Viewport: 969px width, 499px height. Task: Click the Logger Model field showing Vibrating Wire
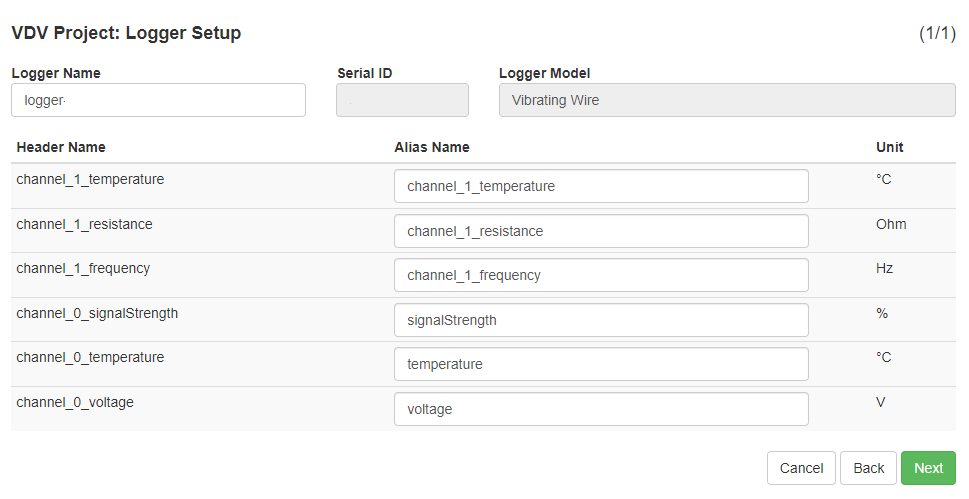tap(727, 100)
